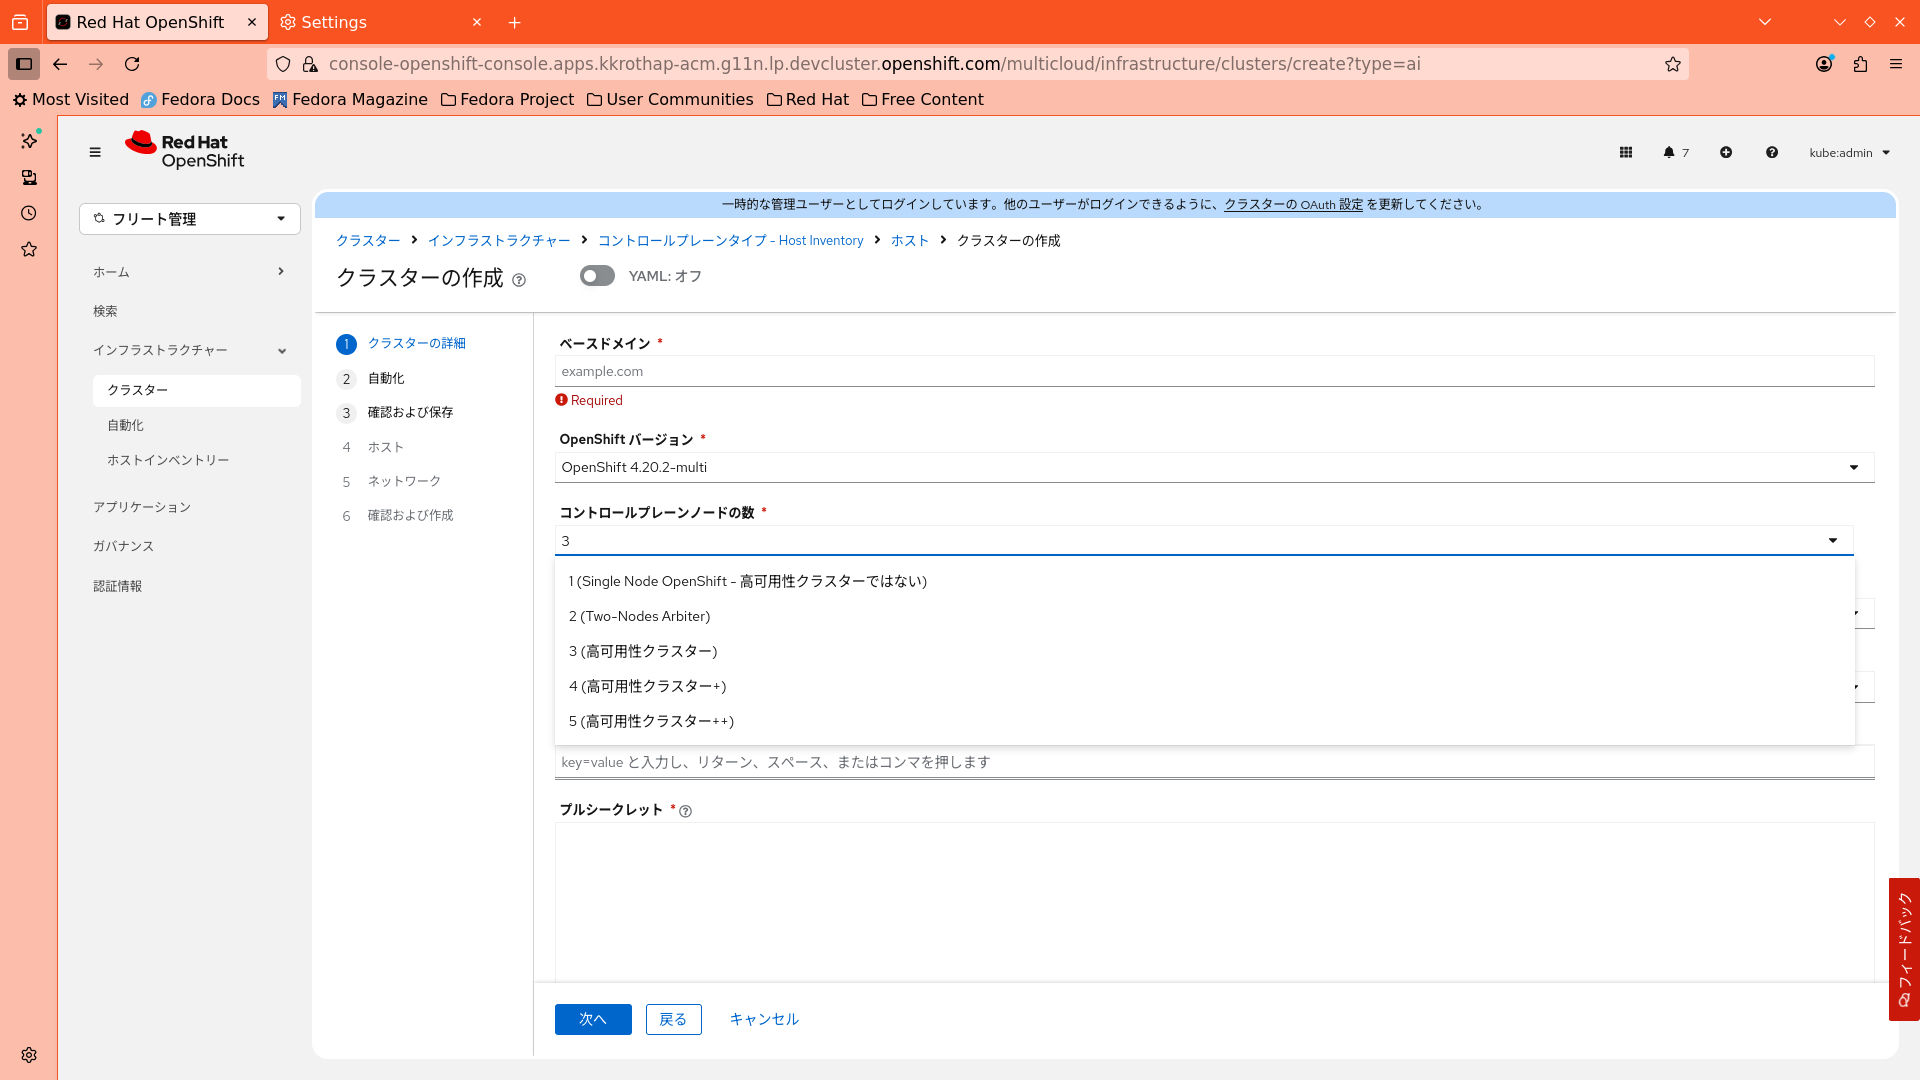Open the application launcher grid icon
The height and width of the screenshot is (1080, 1920).
(1626, 152)
